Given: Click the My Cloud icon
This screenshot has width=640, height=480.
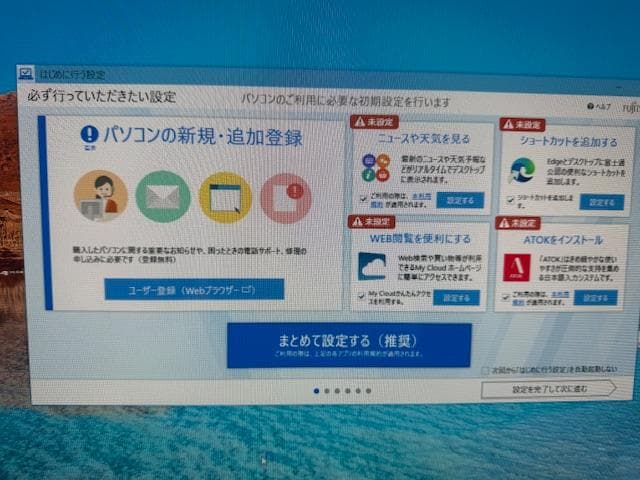Looking at the screenshot, I should pos(372,267).
